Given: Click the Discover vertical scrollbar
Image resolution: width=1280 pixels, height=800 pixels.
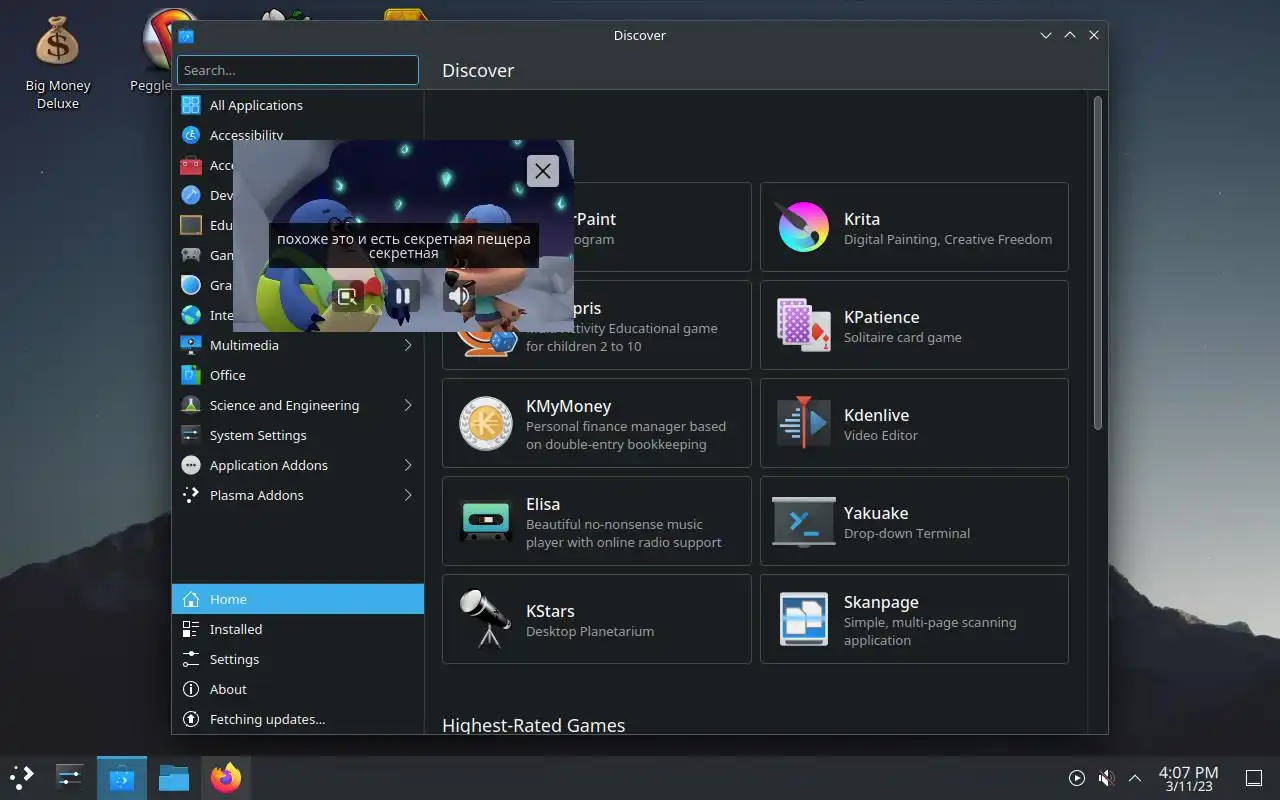Looking at the screenshot, I should click(1097, 263).
